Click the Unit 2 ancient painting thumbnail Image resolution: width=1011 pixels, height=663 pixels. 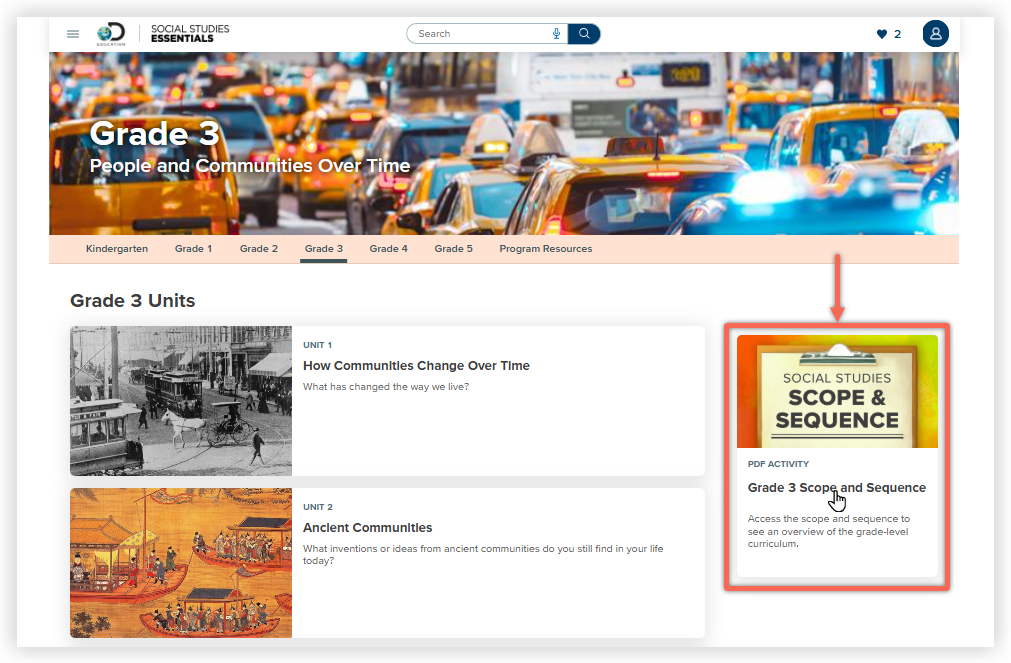(181, 563)
